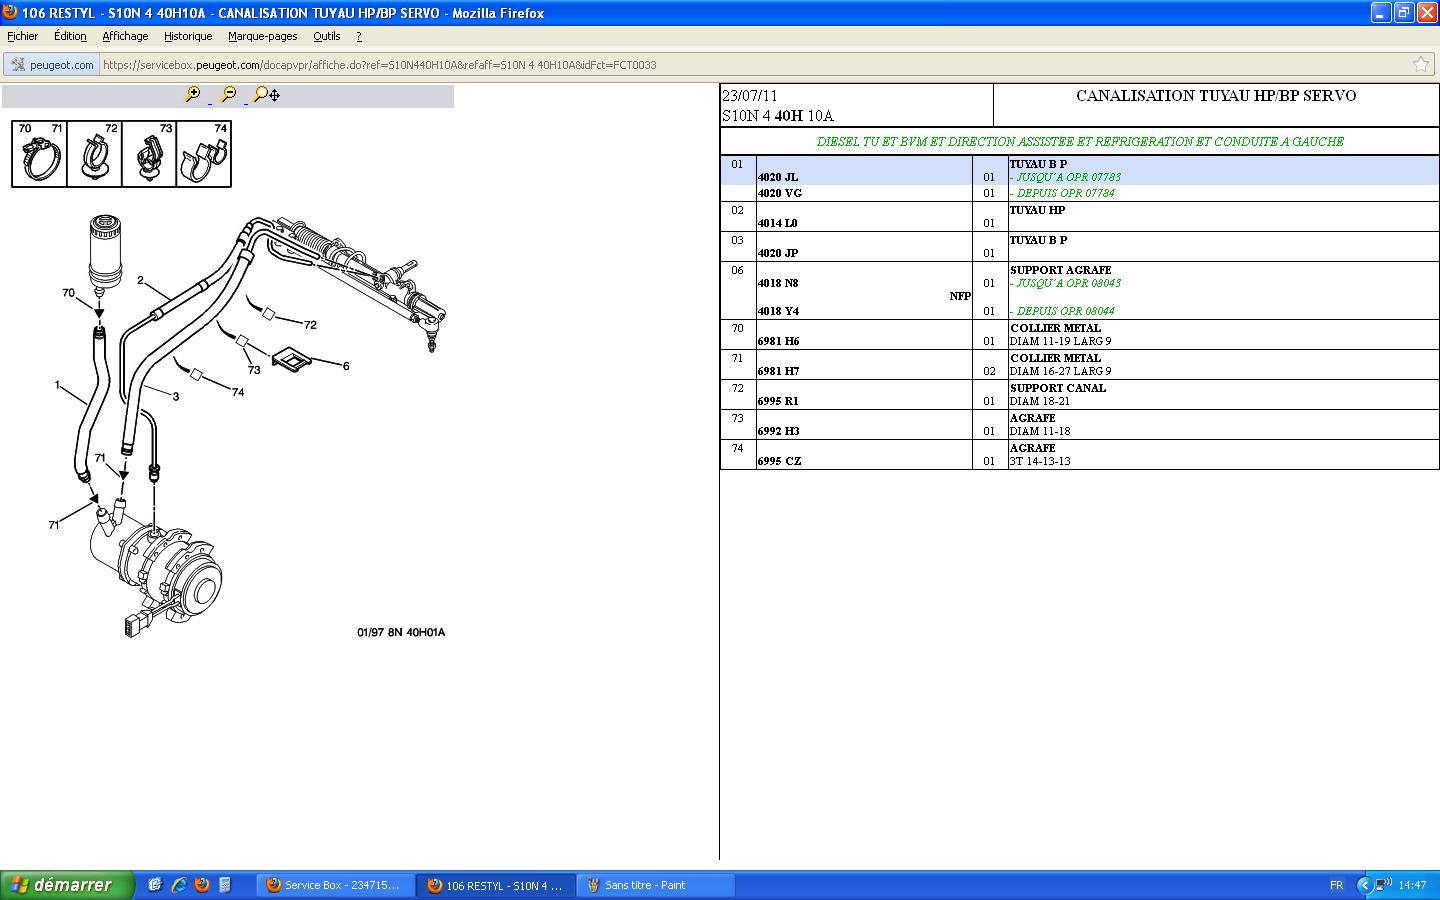Open the Marque-pages menu
This screenshot has width=1440, height=900.
coord(262,36)
